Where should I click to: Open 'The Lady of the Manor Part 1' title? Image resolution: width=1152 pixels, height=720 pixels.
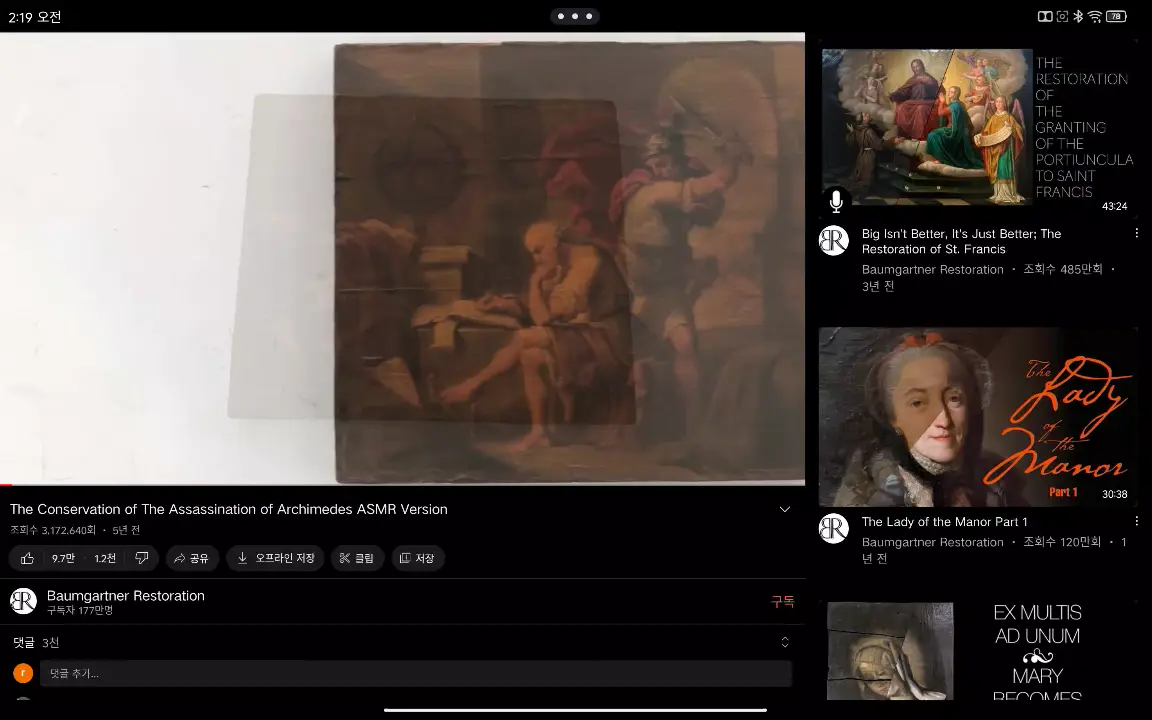(944, 522)
